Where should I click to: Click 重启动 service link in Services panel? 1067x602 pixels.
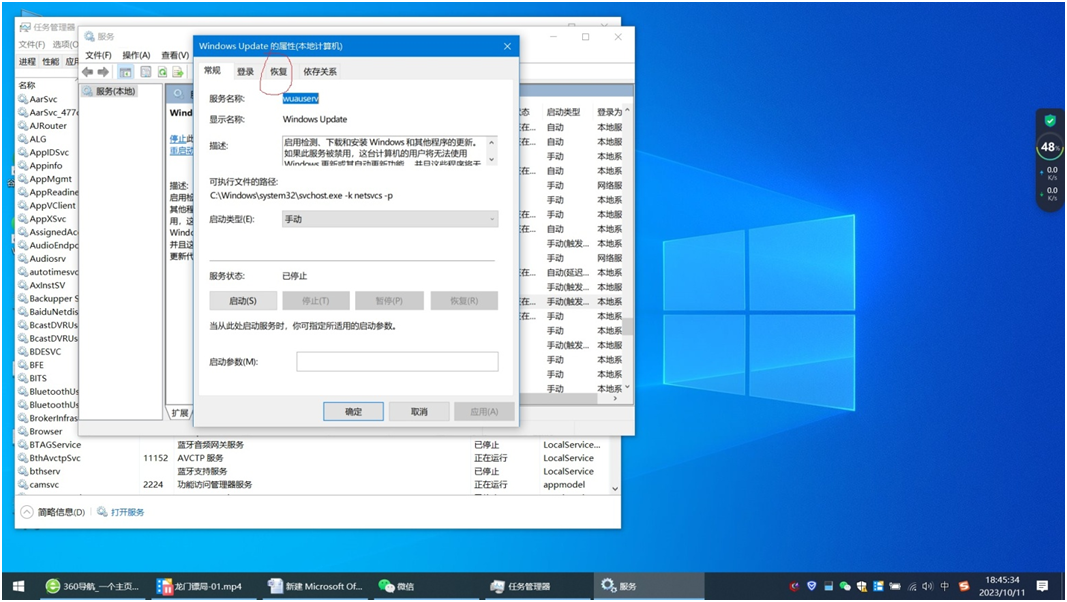(x=180, y=150)
